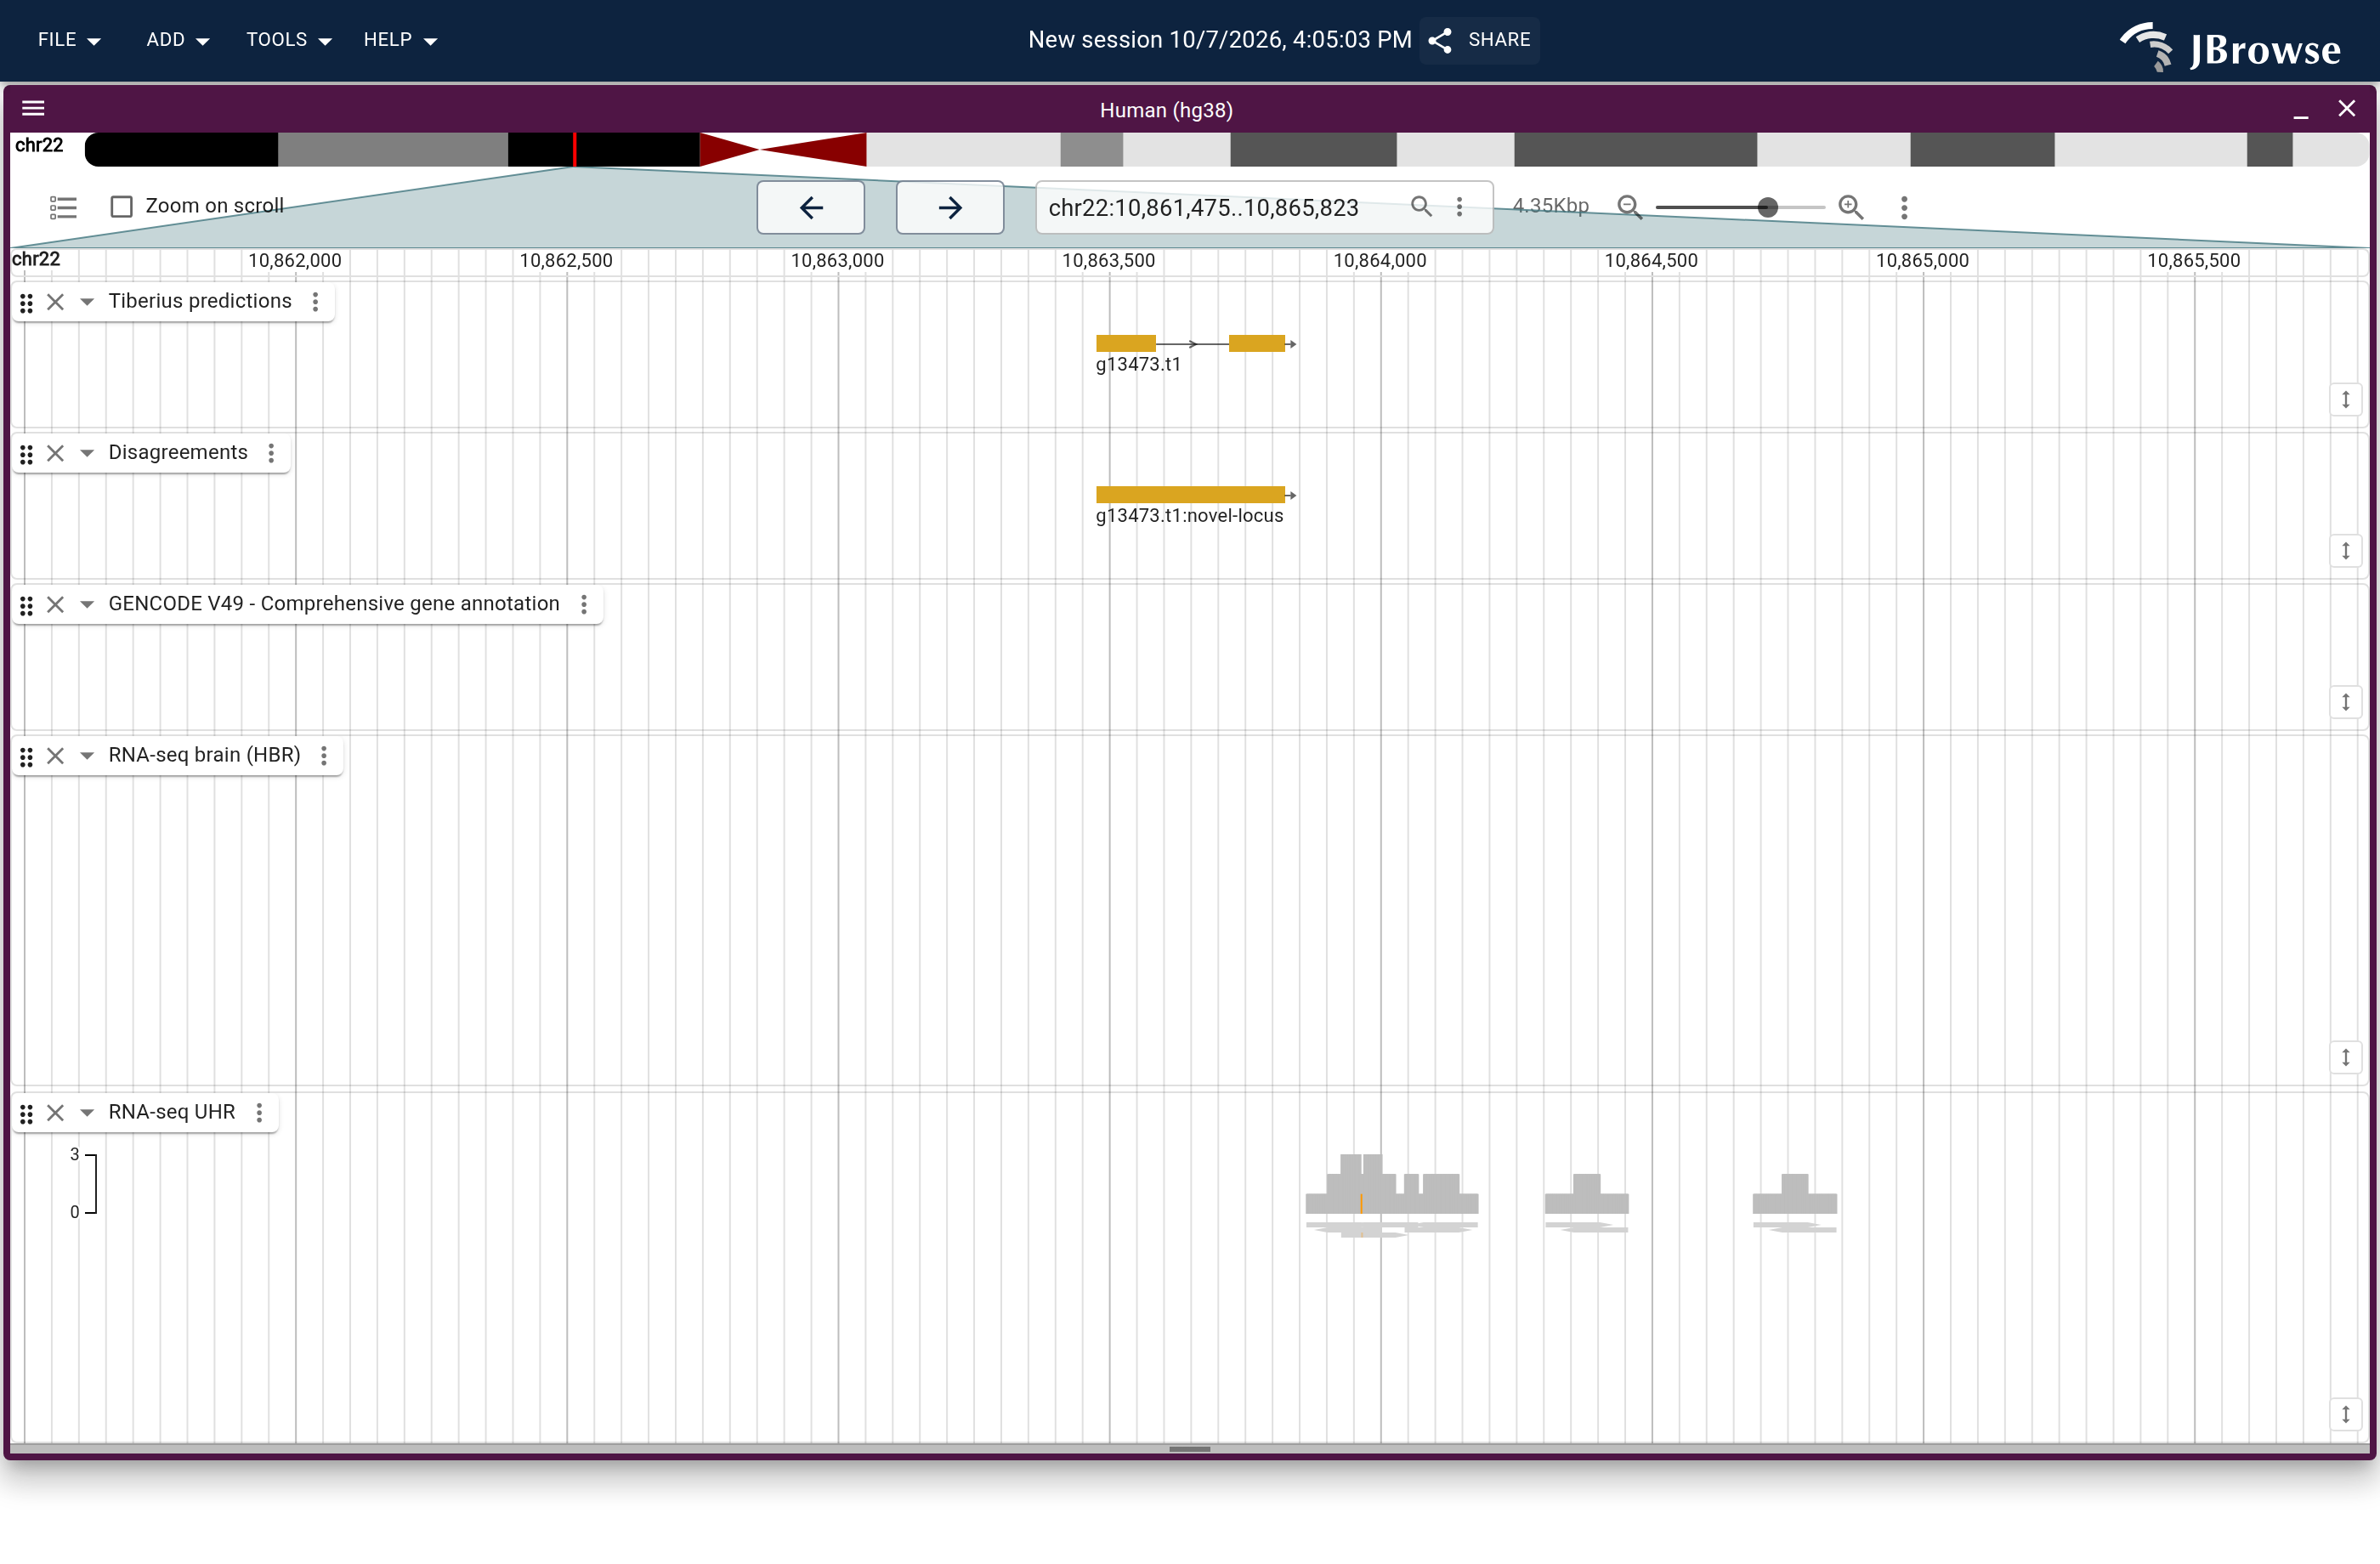Open RNA-seq UHR track menu dots
The height and width of the screenshot is (1564, 2380).
[259, 1112]
